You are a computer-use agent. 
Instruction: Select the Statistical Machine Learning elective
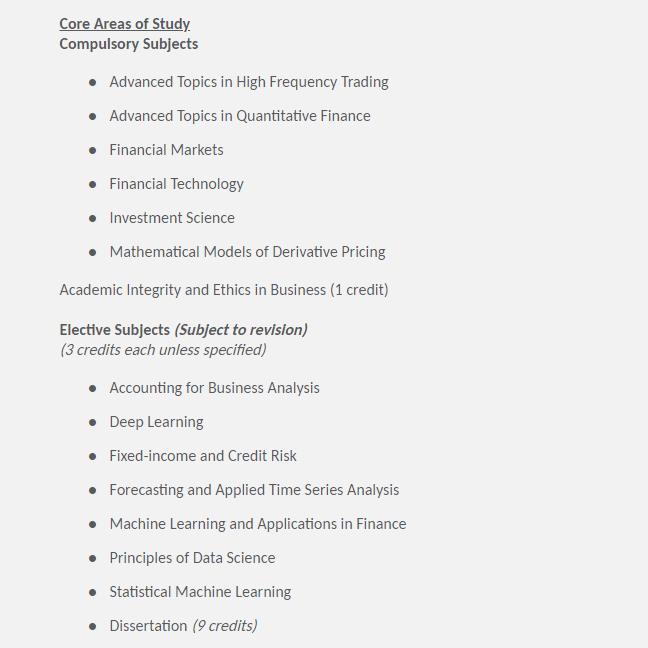click(200, 592)
